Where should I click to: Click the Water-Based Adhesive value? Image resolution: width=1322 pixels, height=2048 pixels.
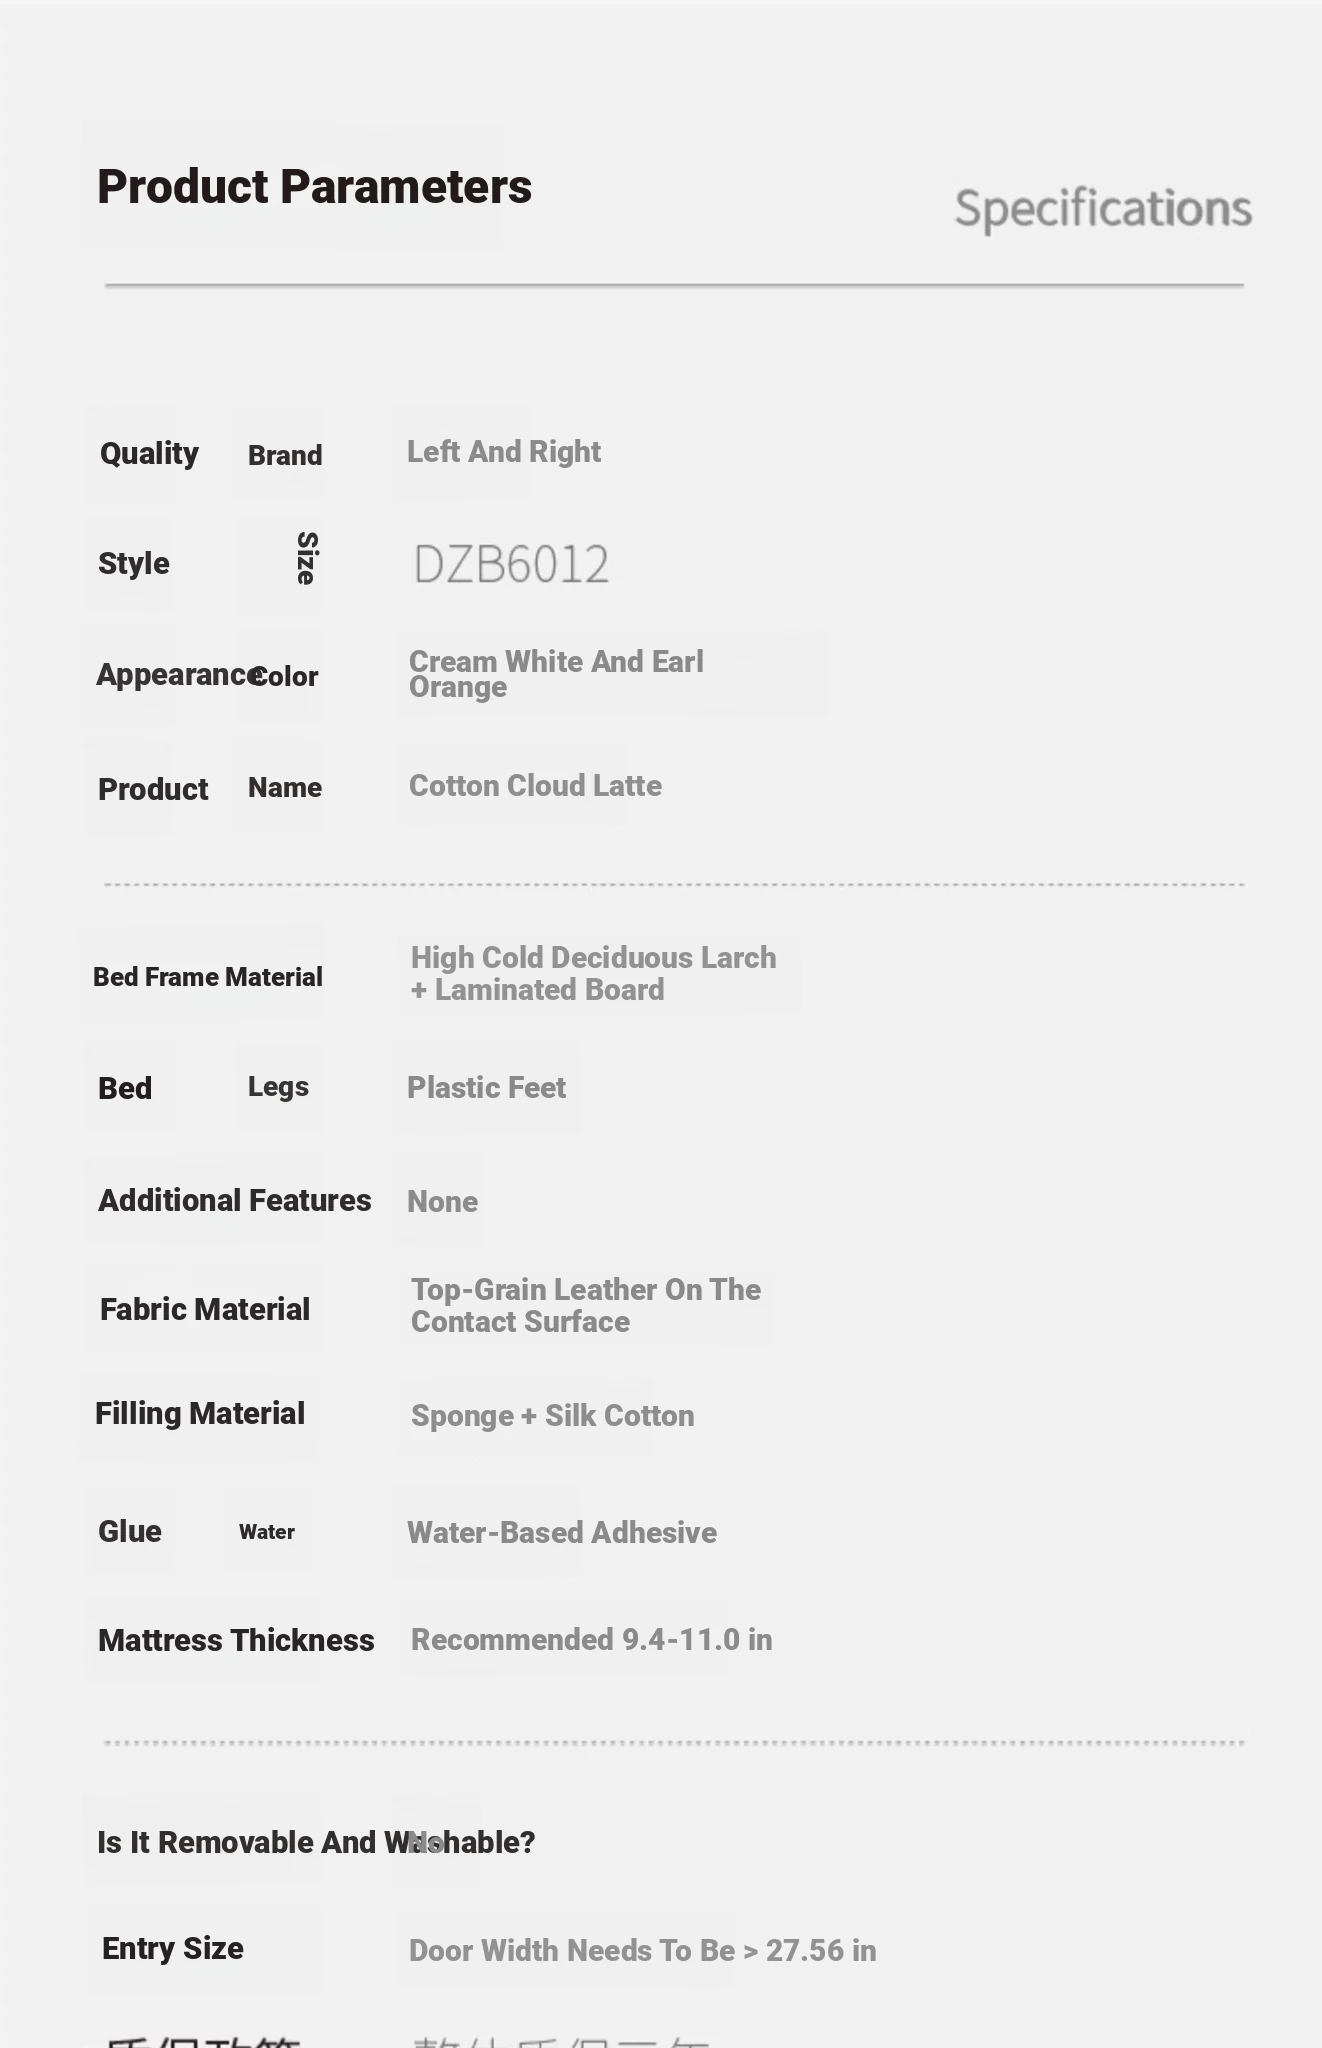point(562,1533)
